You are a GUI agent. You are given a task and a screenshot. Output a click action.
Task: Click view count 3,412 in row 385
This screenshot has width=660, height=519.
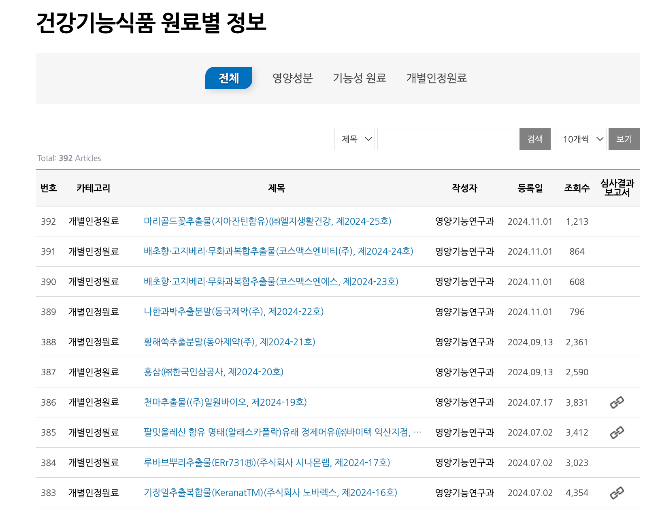coord(577,433)
